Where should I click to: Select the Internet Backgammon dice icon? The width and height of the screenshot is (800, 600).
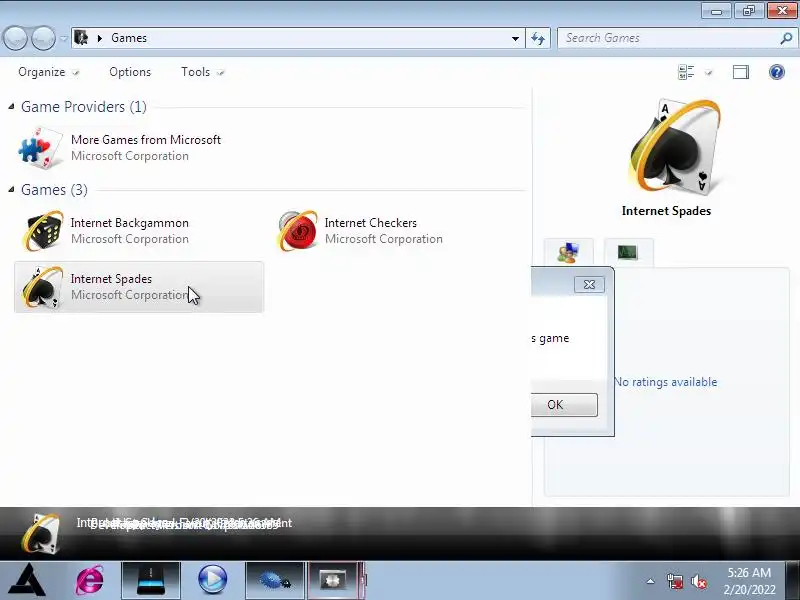pos(43,231)
